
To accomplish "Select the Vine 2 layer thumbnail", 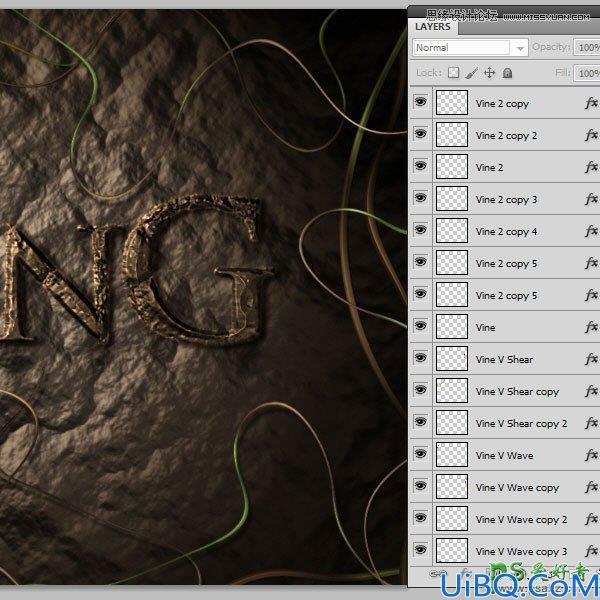I will click(452, 166).
